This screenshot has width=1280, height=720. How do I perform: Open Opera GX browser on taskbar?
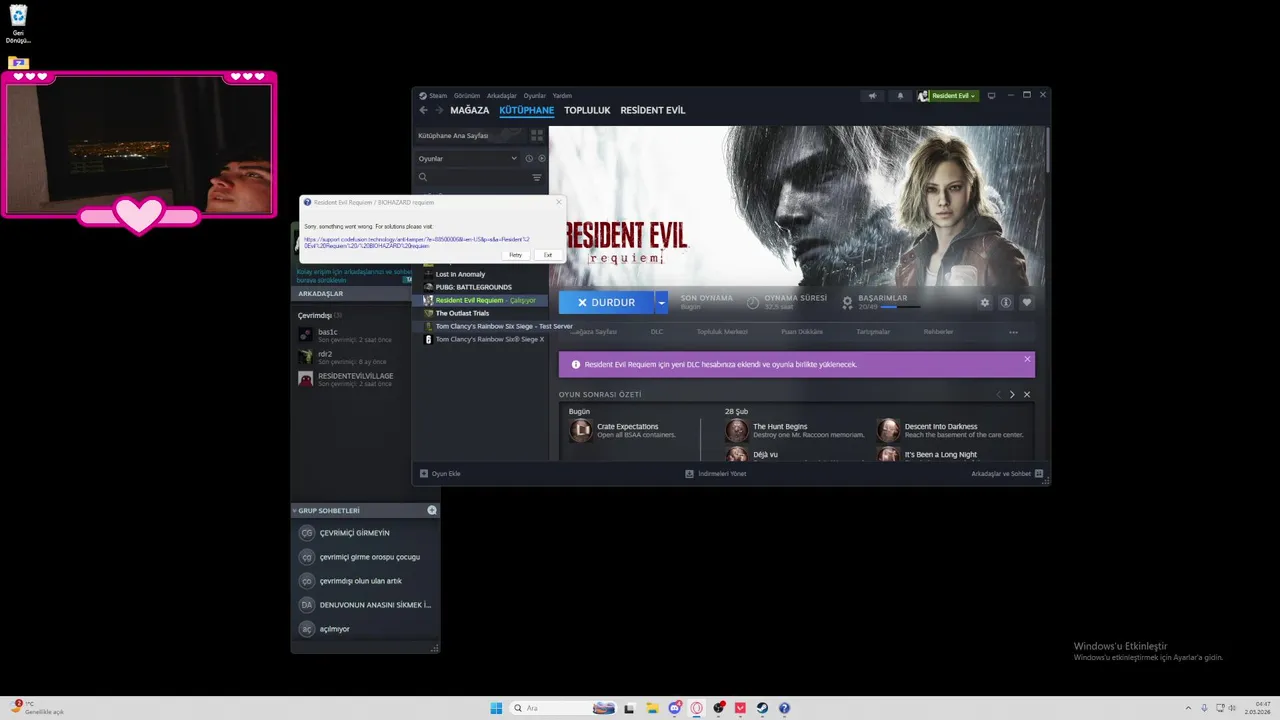click(x=697, y=708)
